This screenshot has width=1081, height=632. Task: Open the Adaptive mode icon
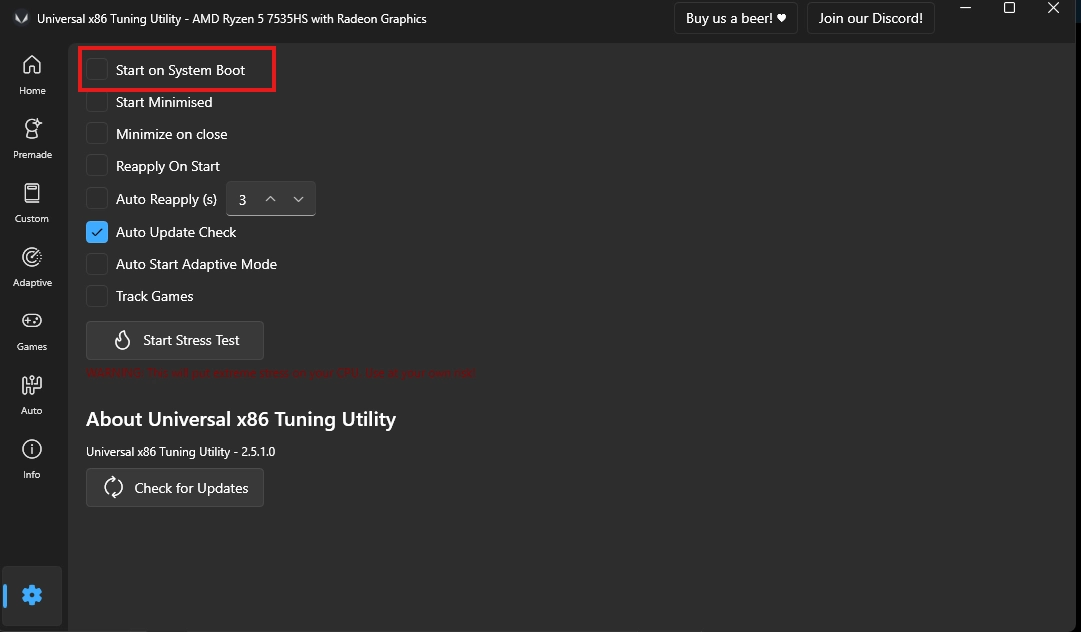(32, 257)
